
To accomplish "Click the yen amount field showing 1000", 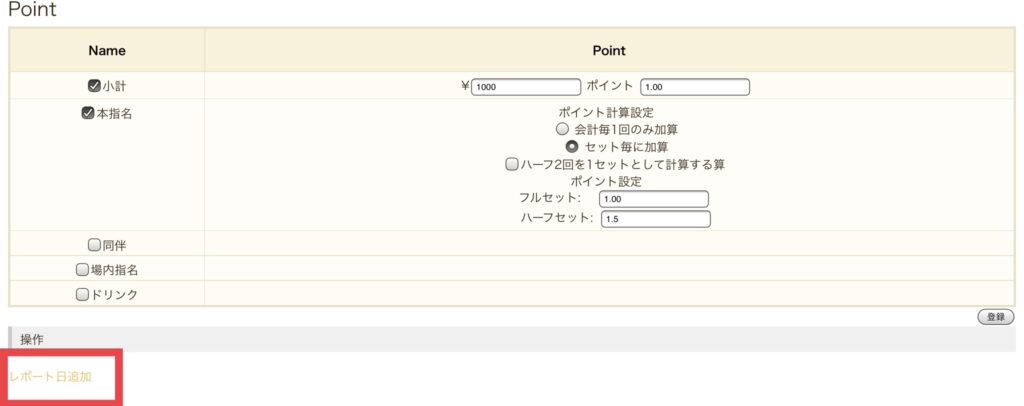I will pos(526,87).
